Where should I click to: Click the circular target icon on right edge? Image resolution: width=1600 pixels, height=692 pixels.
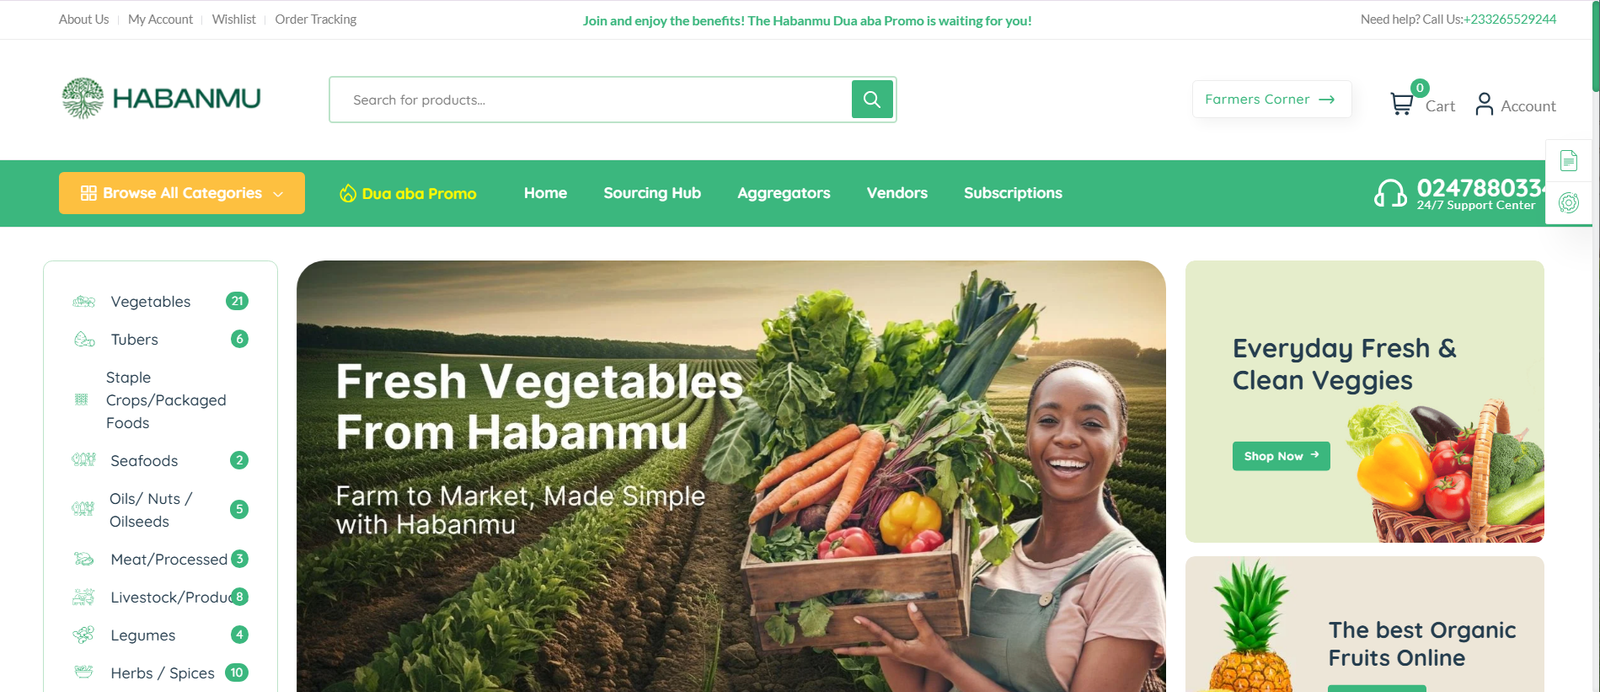click(x=1568, y=203)
